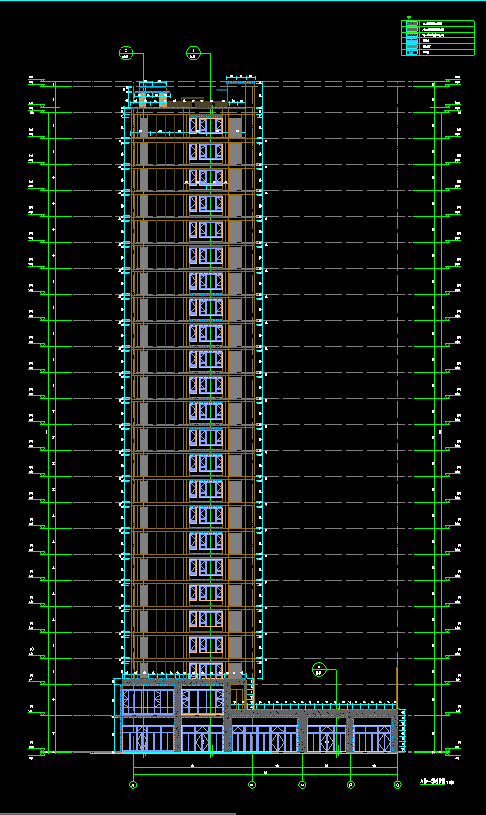This screenshot has width=486, height=815.
Task: Select the rooftop stair tower on the right side
Action: tap(242, 93)
